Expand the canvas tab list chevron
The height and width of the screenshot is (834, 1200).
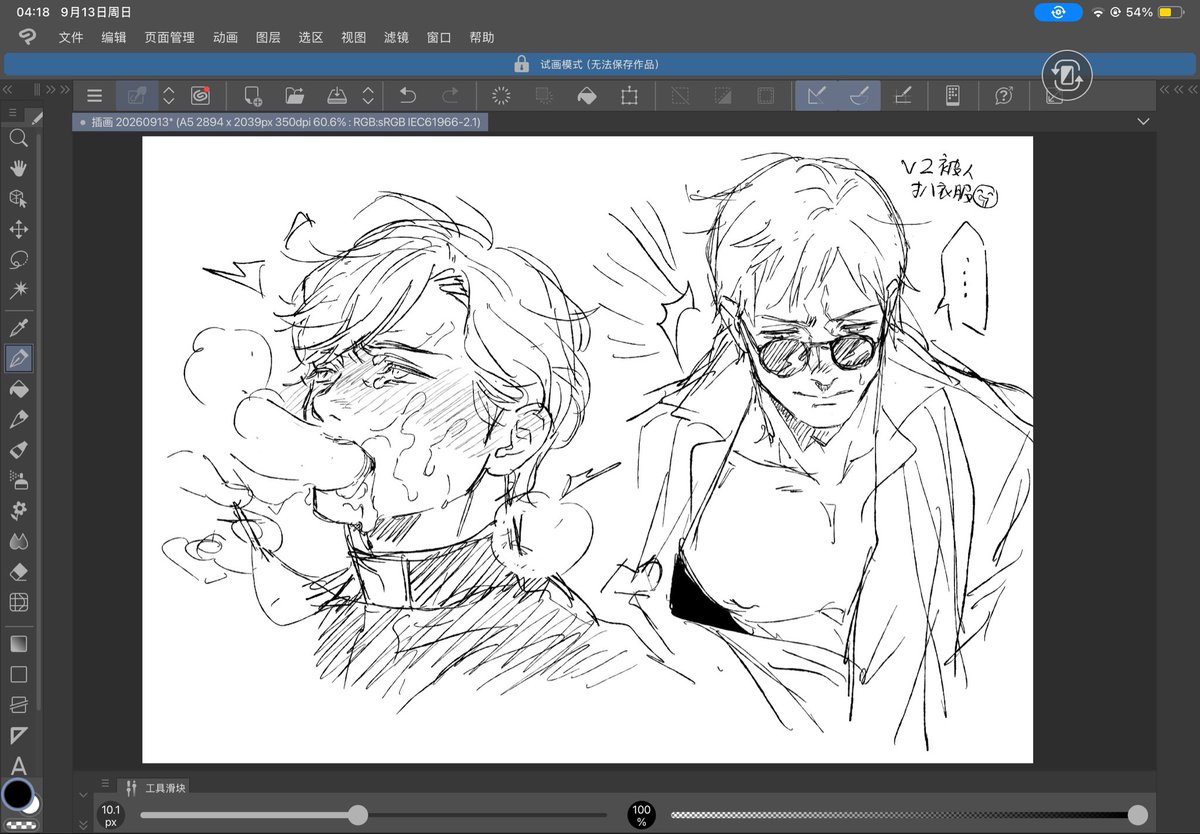point(1144,122)
